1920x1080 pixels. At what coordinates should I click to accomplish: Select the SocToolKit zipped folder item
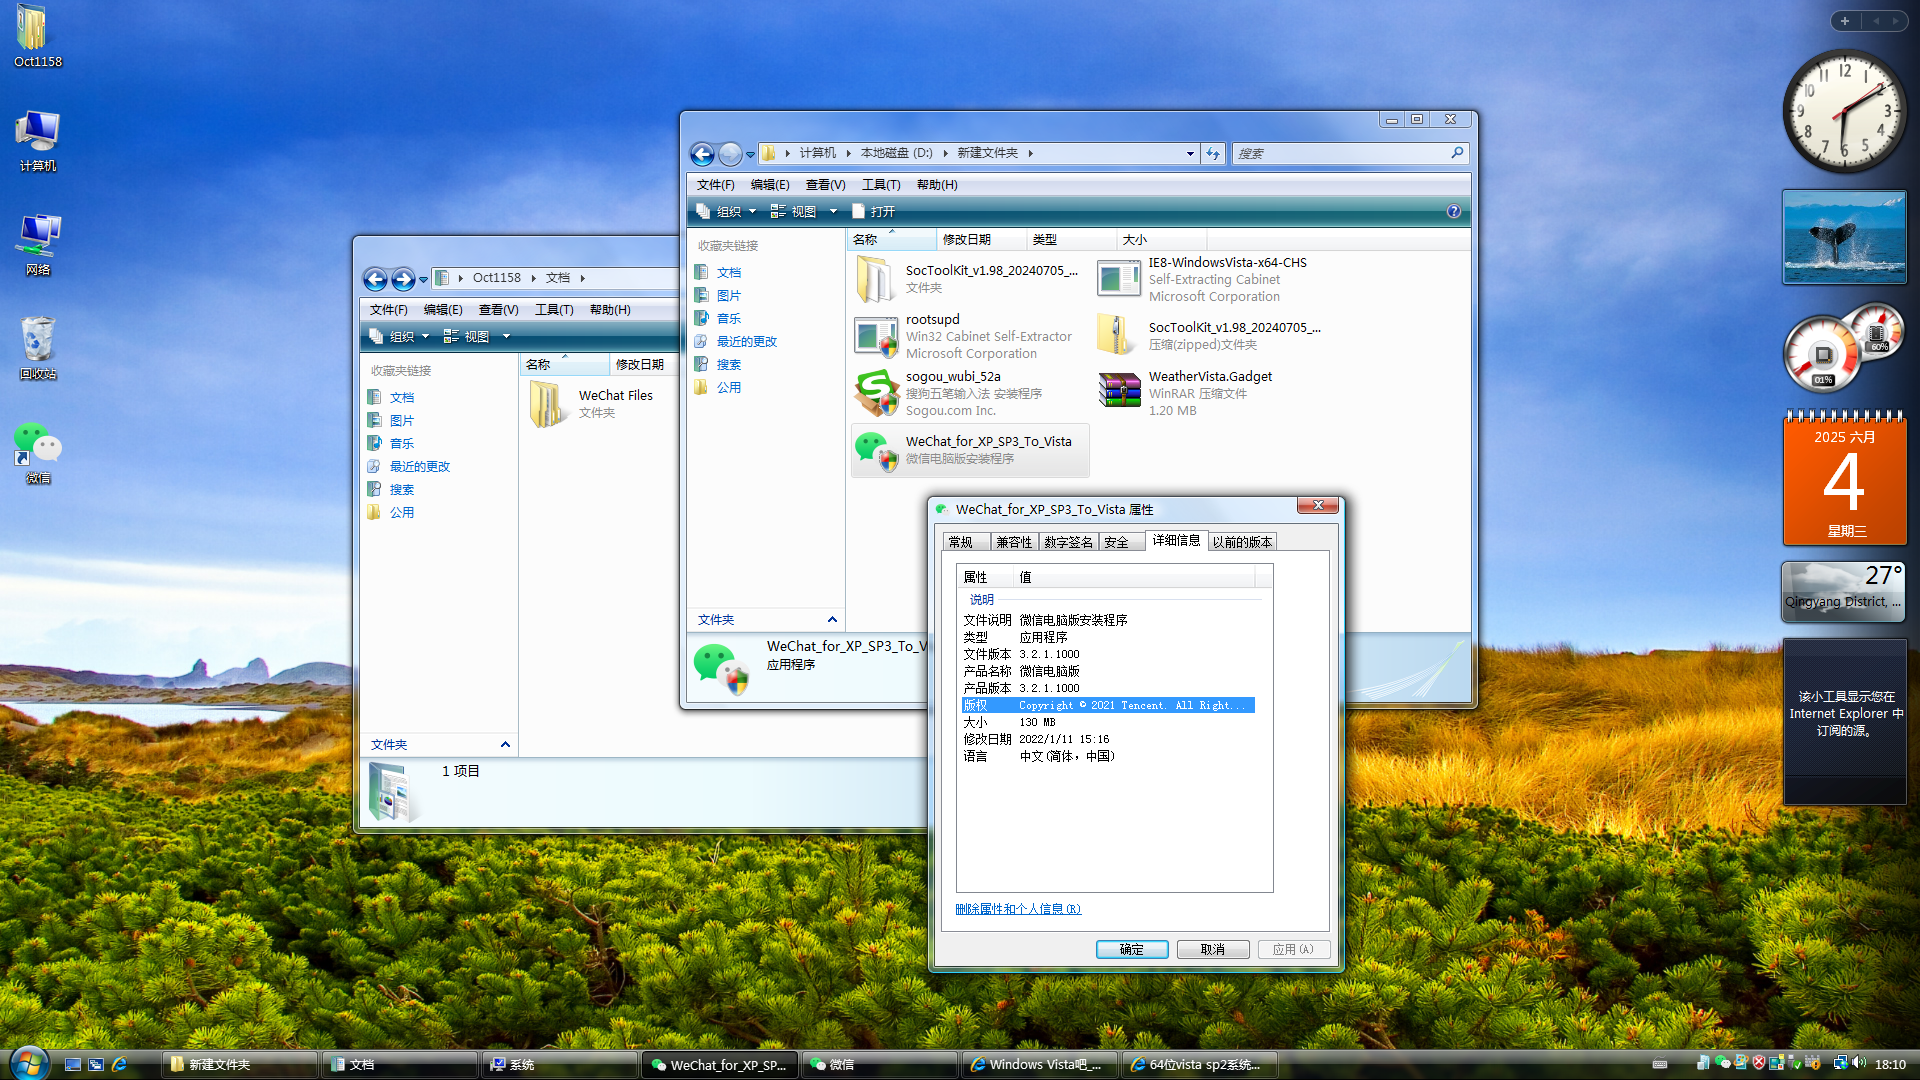(x=1210, y=336)
